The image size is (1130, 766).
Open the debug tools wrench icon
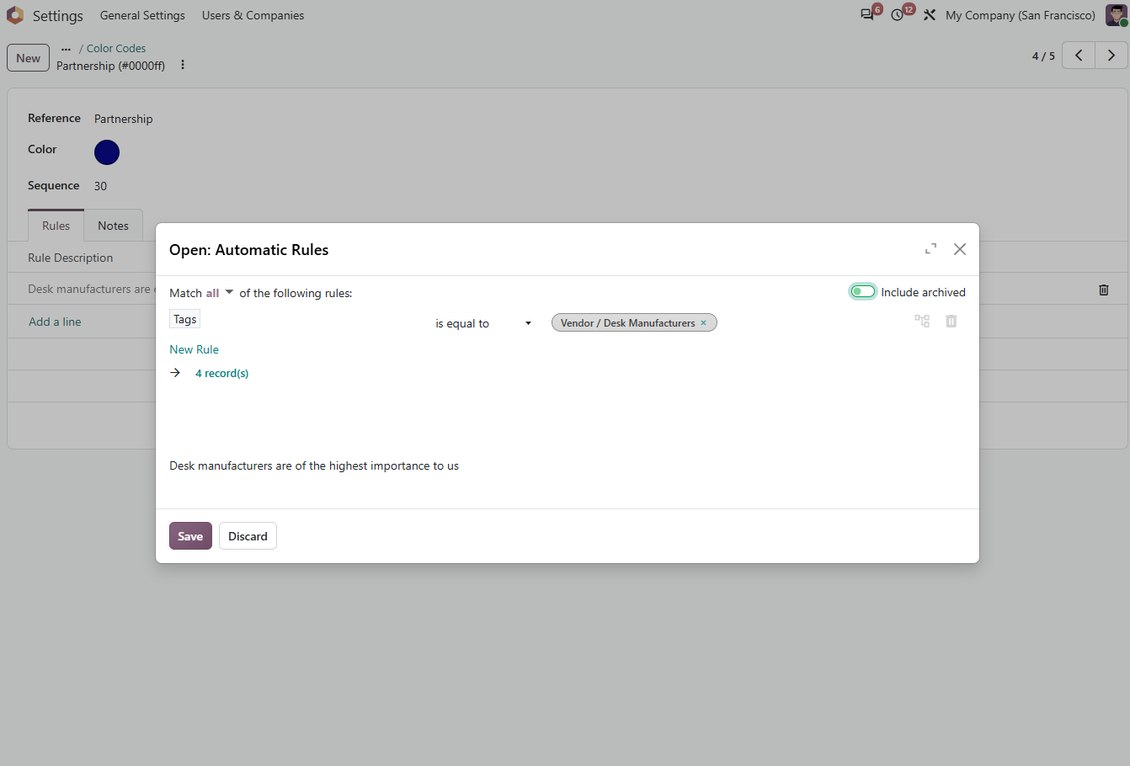coord(930,15)
